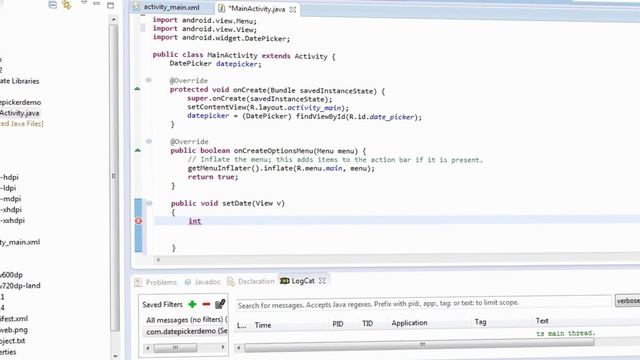
Task: Edit the selected LogCat filter
Action: [220, 304]
